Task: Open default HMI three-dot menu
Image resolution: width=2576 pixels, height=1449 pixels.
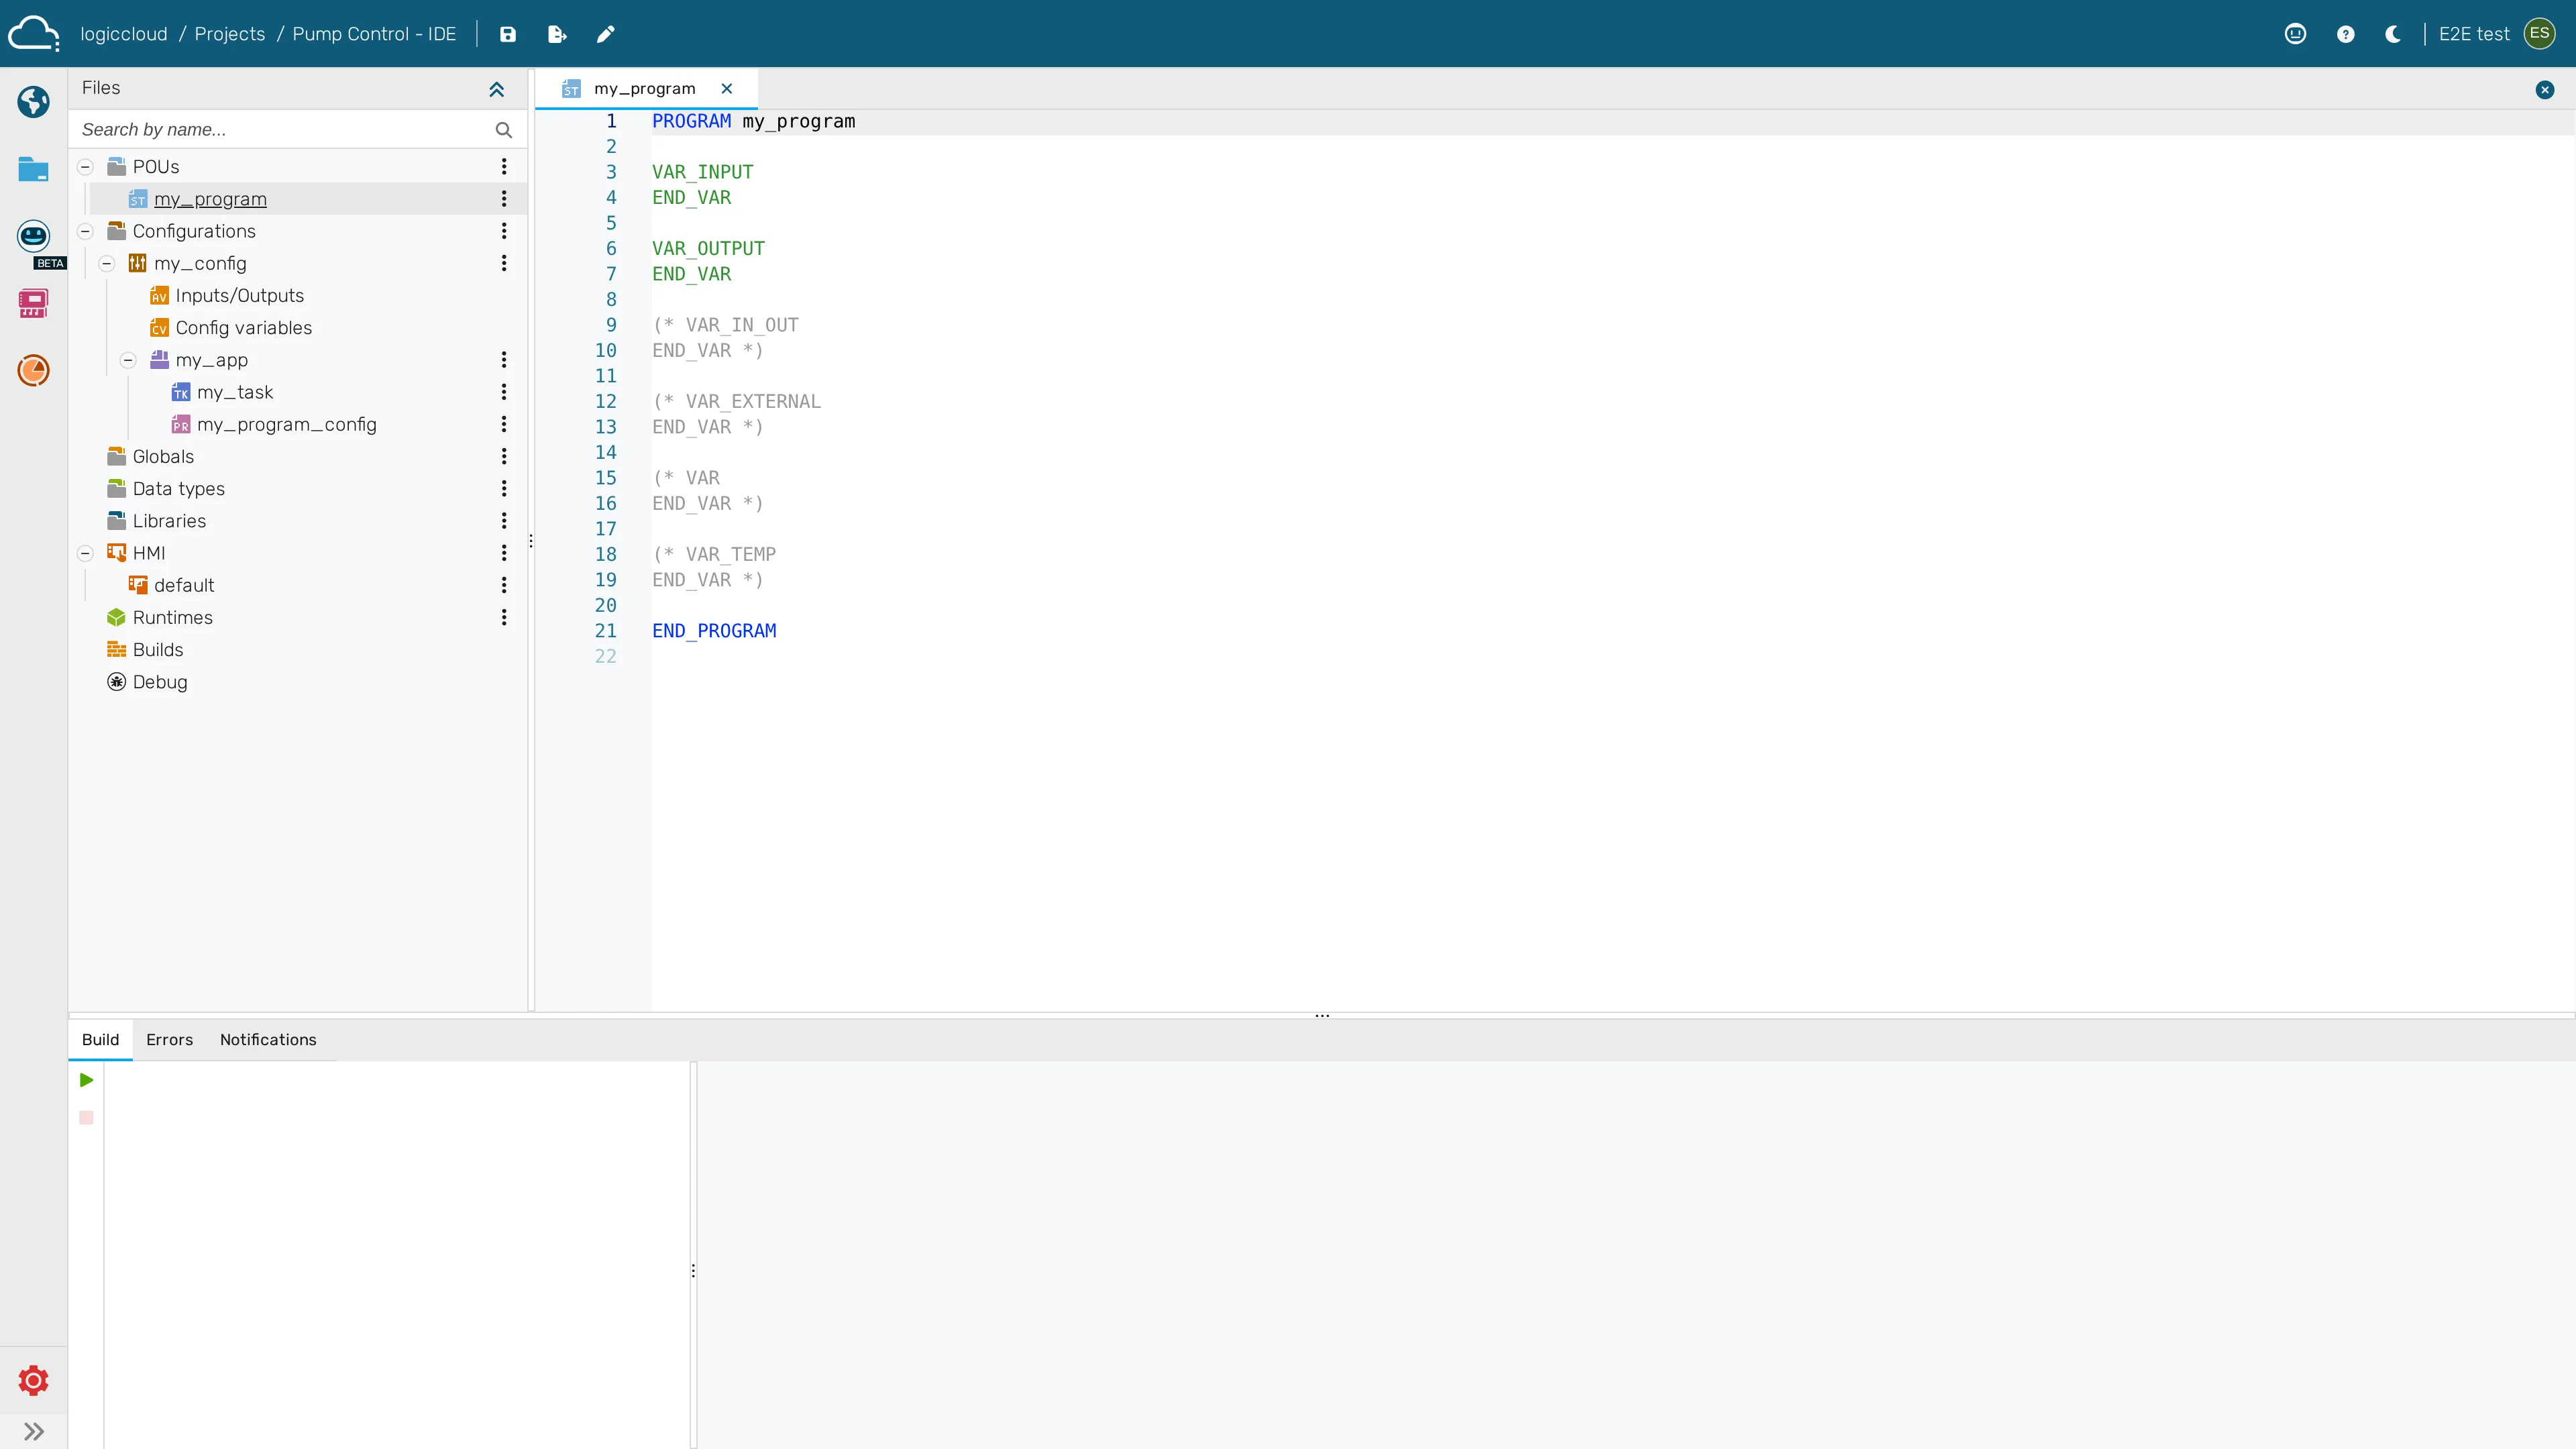Action: pyautogui.click(x=504, y=585)
